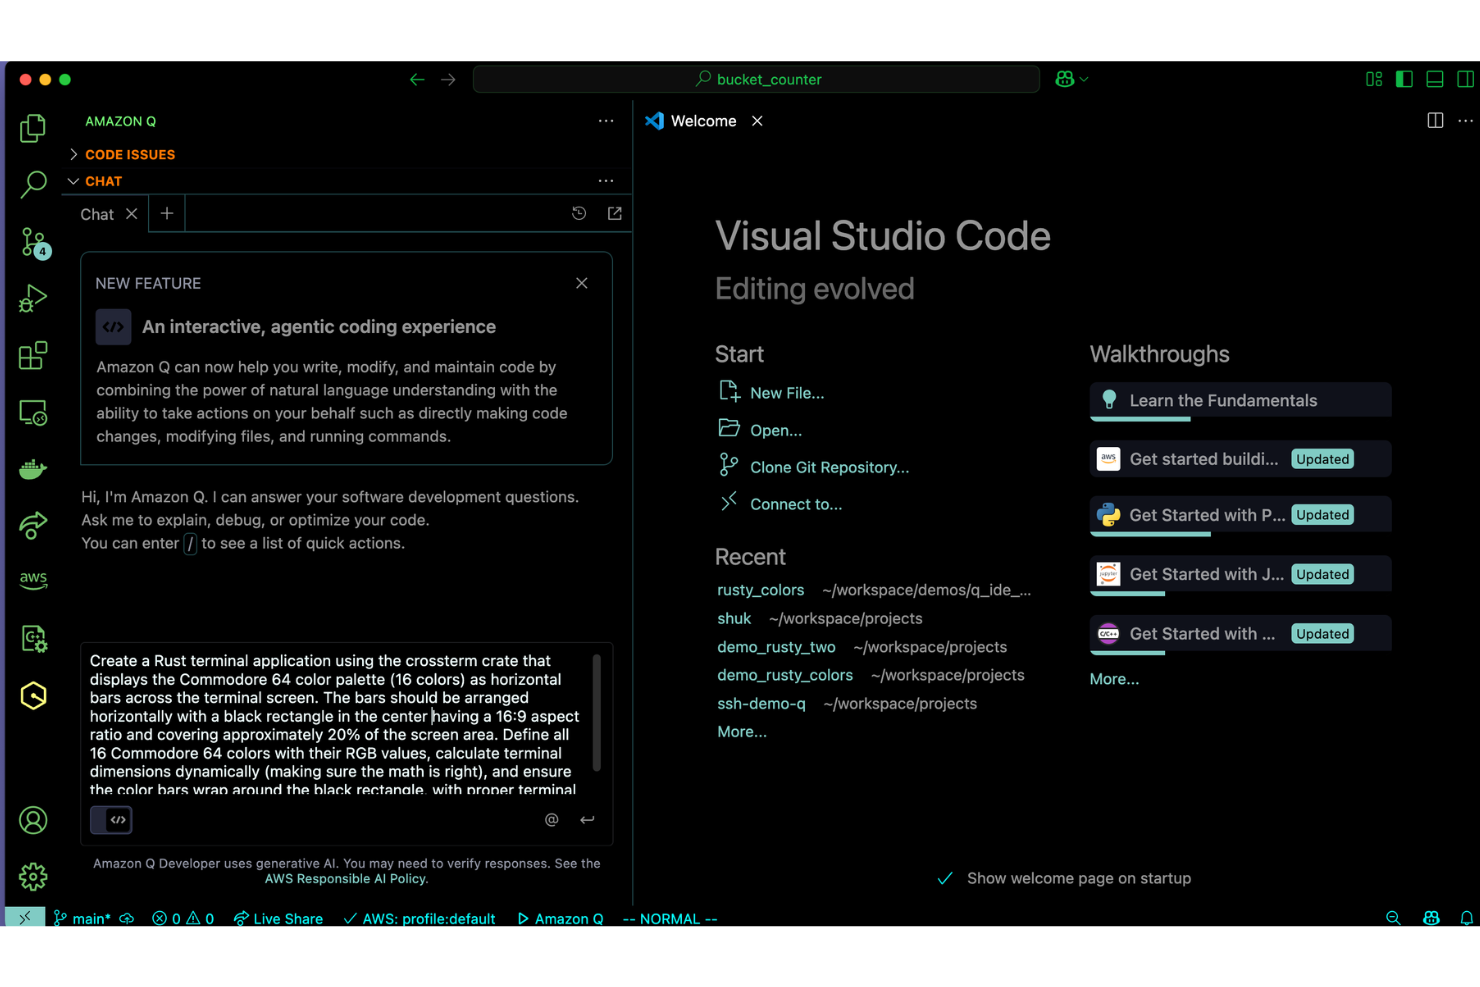Click Live Share in status bar
Image resolution: width=1480 pixels, height=987 pixels.
click(278, 918)
